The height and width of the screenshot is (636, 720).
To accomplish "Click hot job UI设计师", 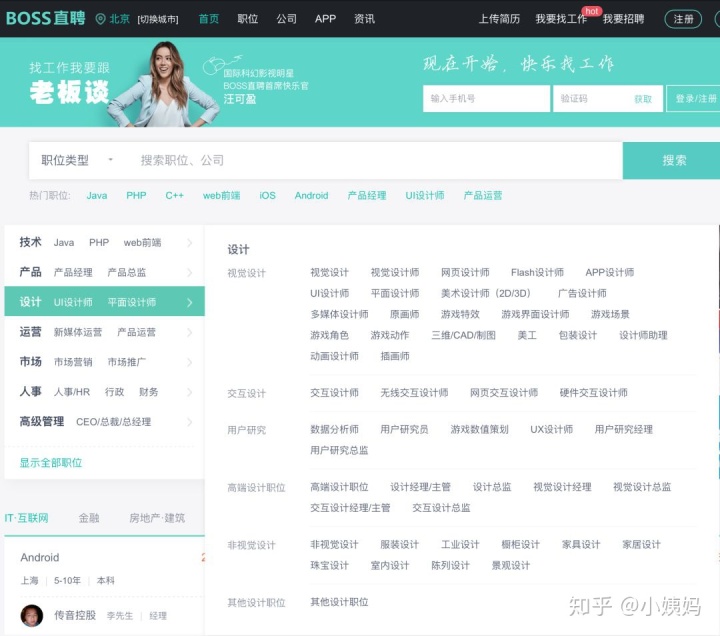I will pyautogui.click(x=425, y=196).
